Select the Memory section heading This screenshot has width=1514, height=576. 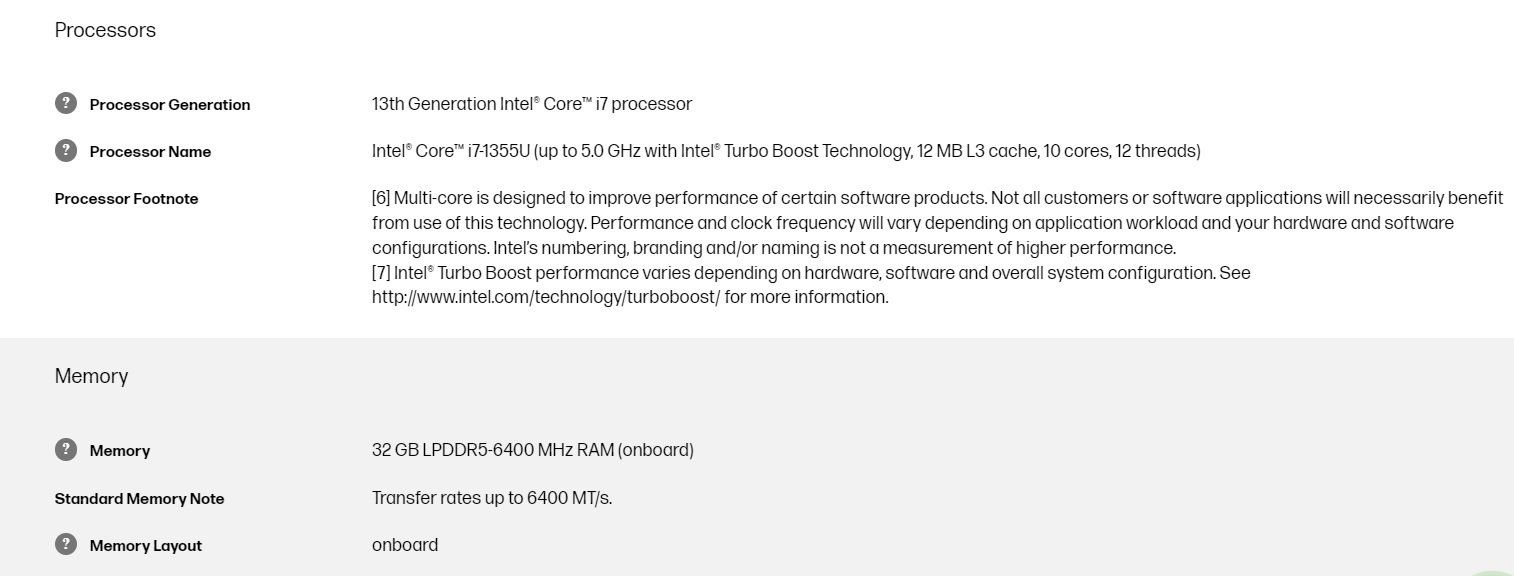91,376
